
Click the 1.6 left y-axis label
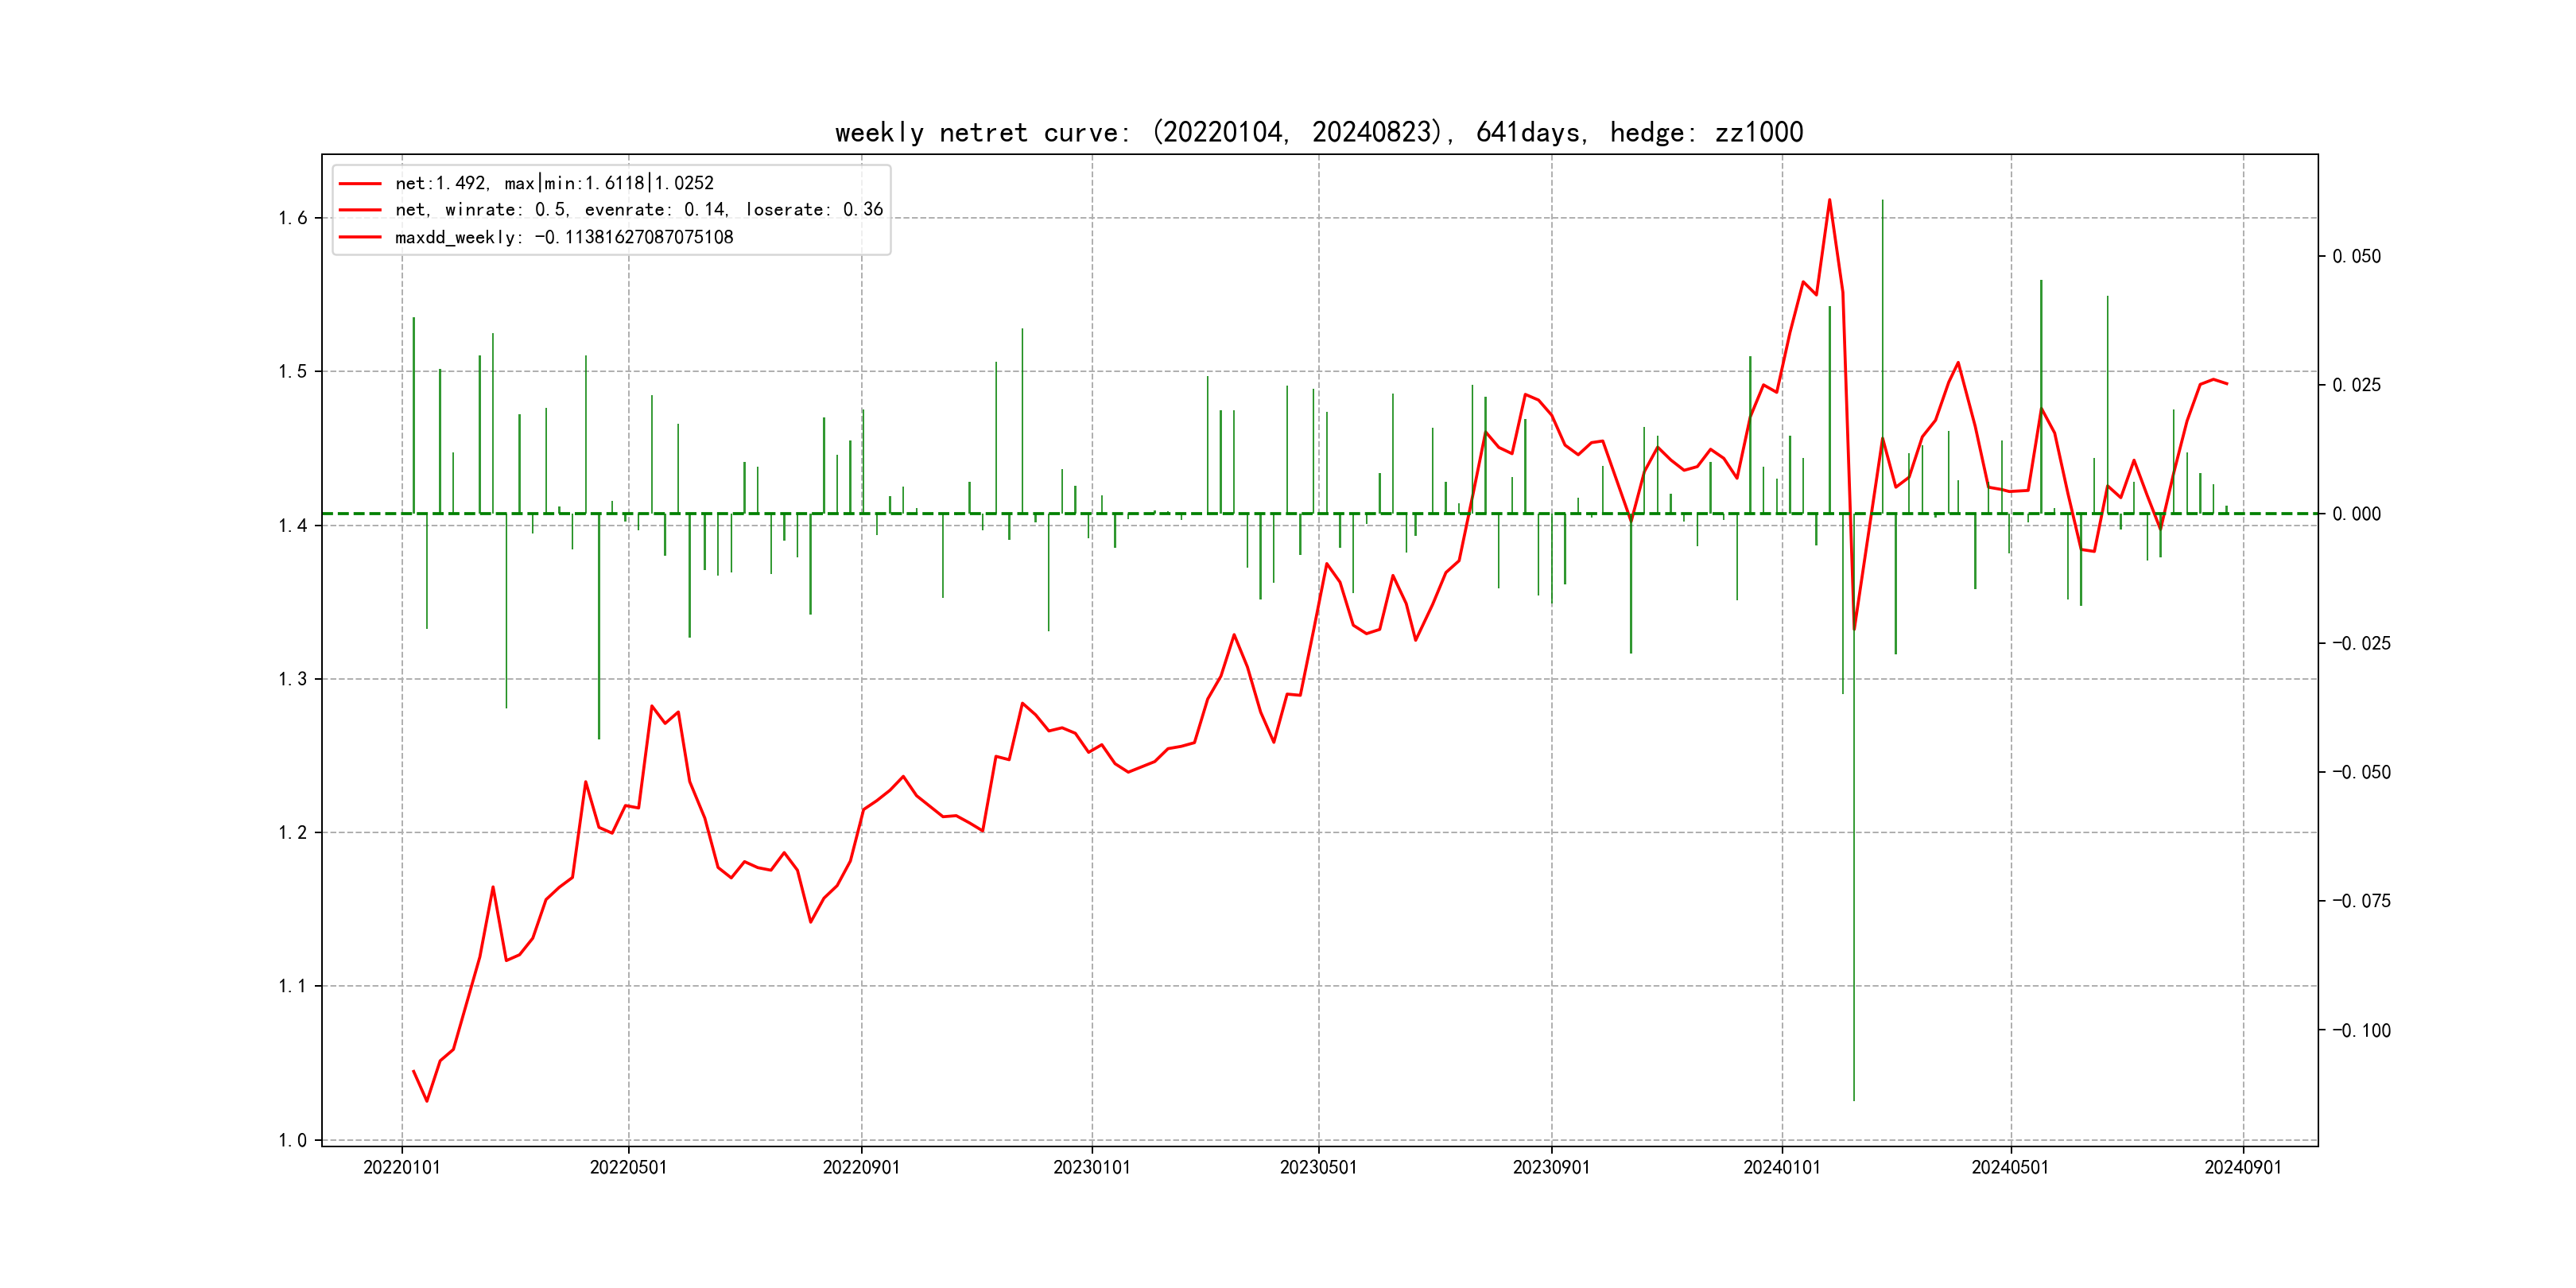292,218
